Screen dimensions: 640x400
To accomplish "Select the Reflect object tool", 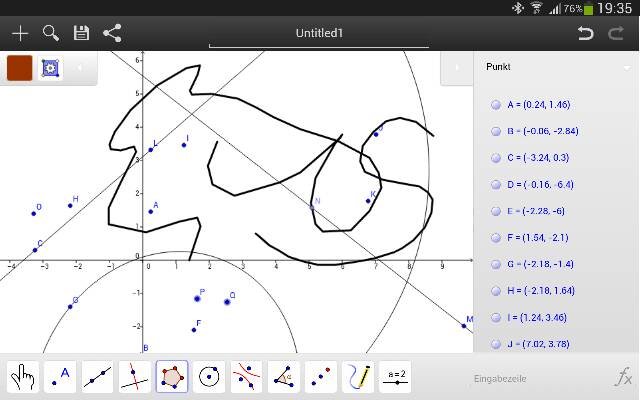I will click(320, 377).
